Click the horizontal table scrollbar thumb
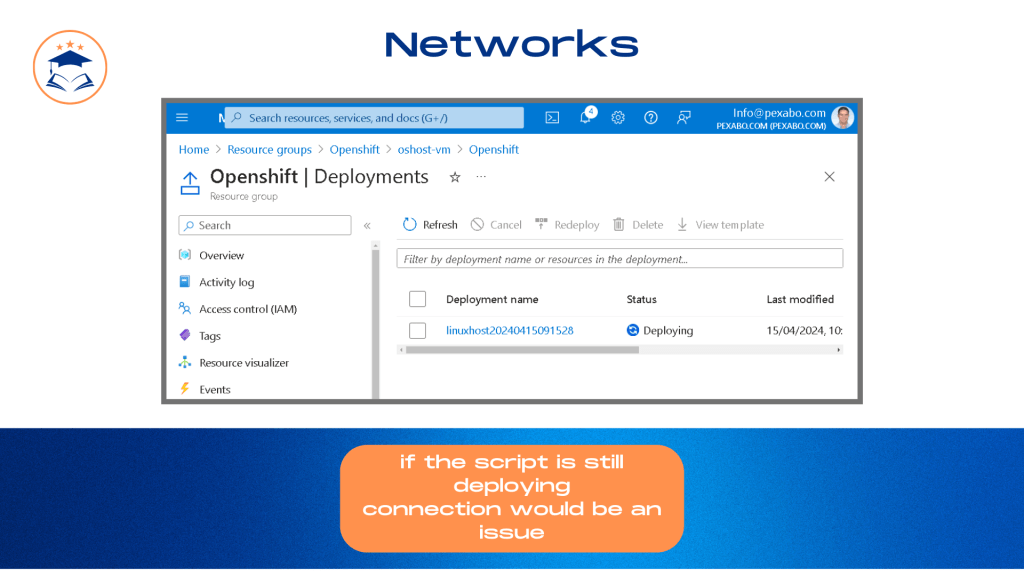This screenshot has height=576, width=1024. click(x=522, y=350)
